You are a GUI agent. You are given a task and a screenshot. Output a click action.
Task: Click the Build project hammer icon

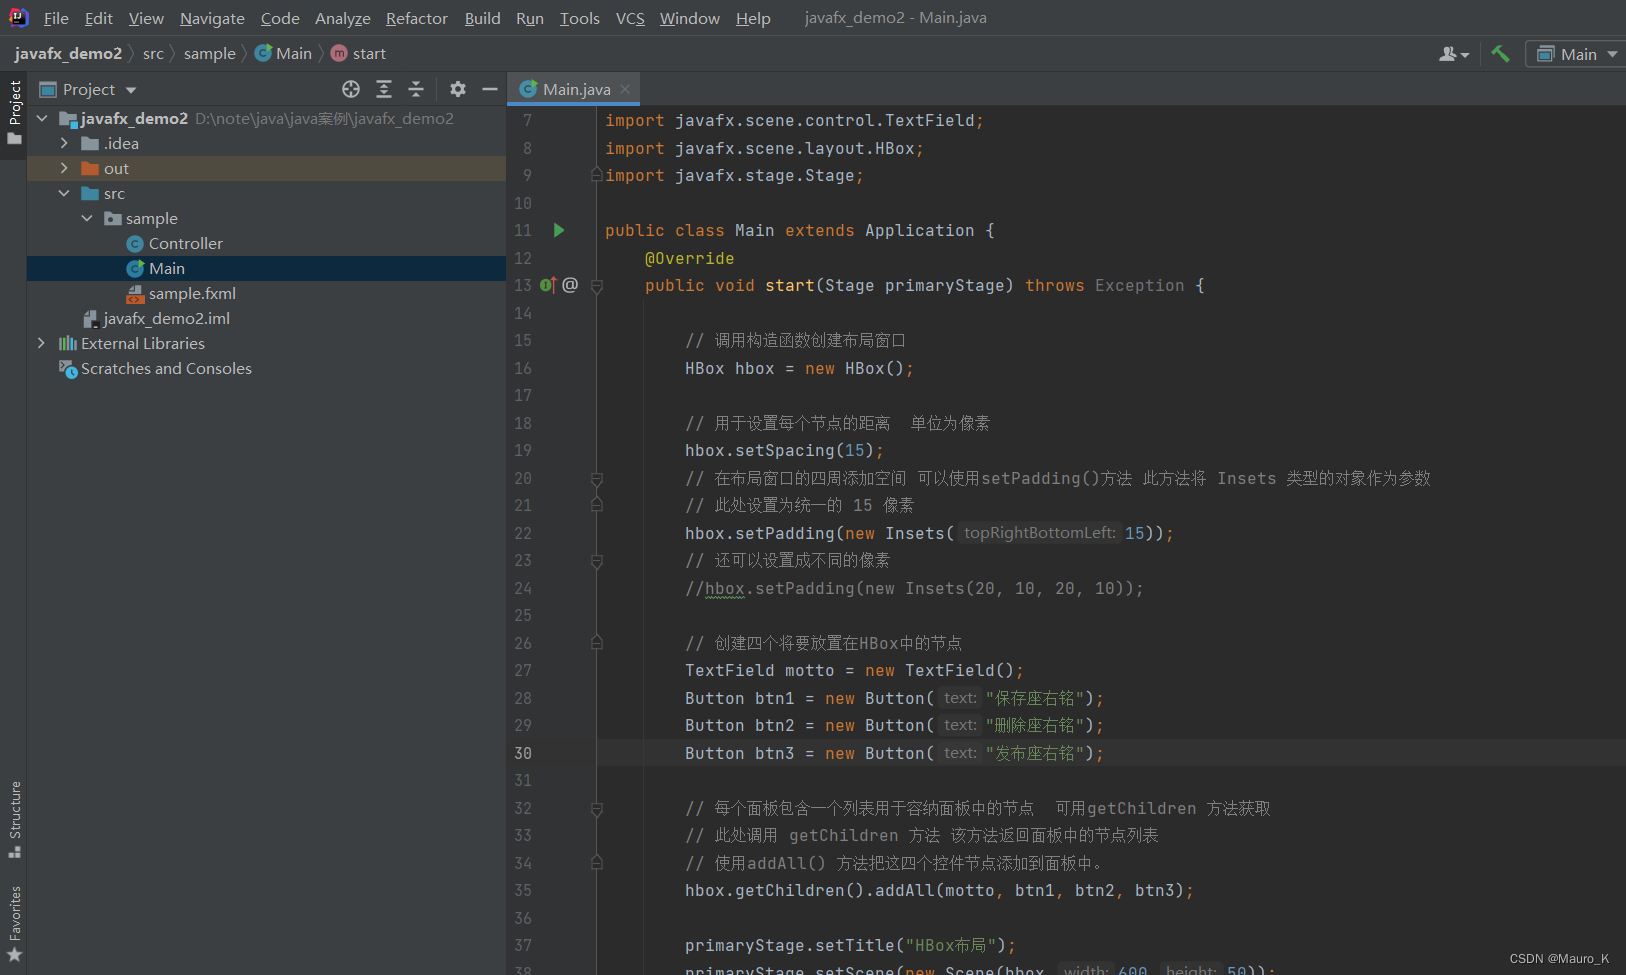[x=1500, y=54]
